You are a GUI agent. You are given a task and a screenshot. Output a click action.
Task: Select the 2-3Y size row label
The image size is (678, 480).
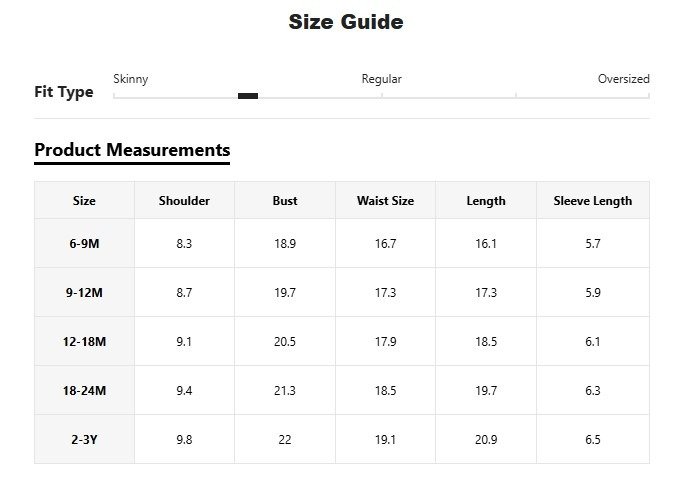click(x=84, y=439)
